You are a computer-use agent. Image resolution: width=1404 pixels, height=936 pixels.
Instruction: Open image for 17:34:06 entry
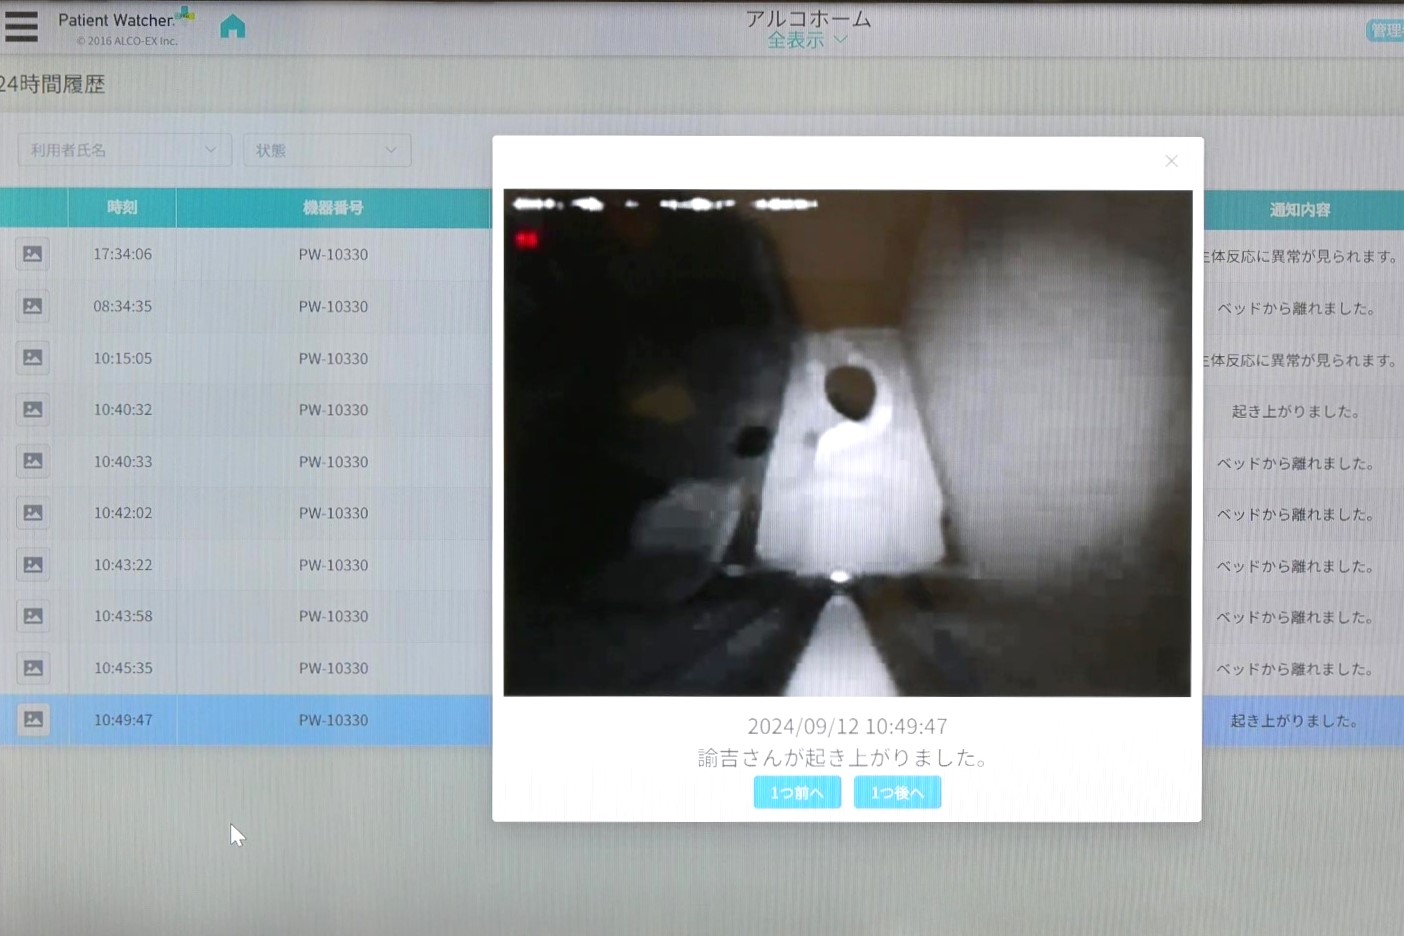point(33,254)
